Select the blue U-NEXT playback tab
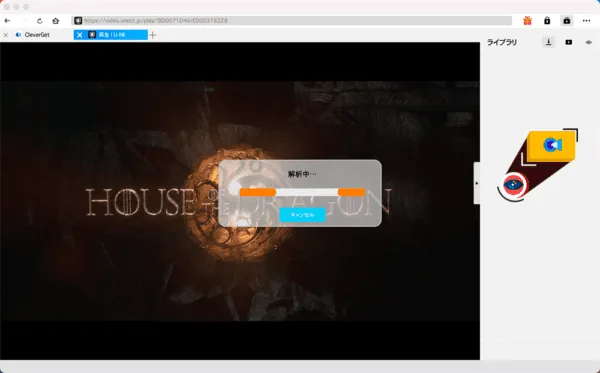The height and width of the screenshot is (373, 600). pyautogui.click(x=112, y=35)
